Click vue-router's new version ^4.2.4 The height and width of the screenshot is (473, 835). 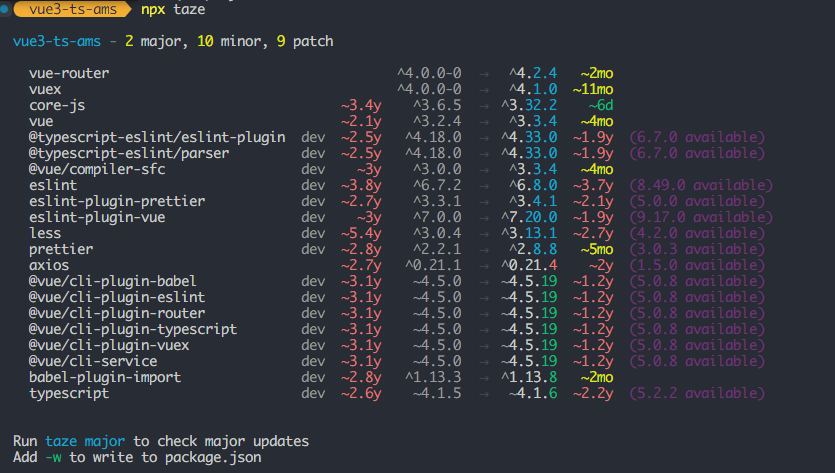[x=533, y=73]
